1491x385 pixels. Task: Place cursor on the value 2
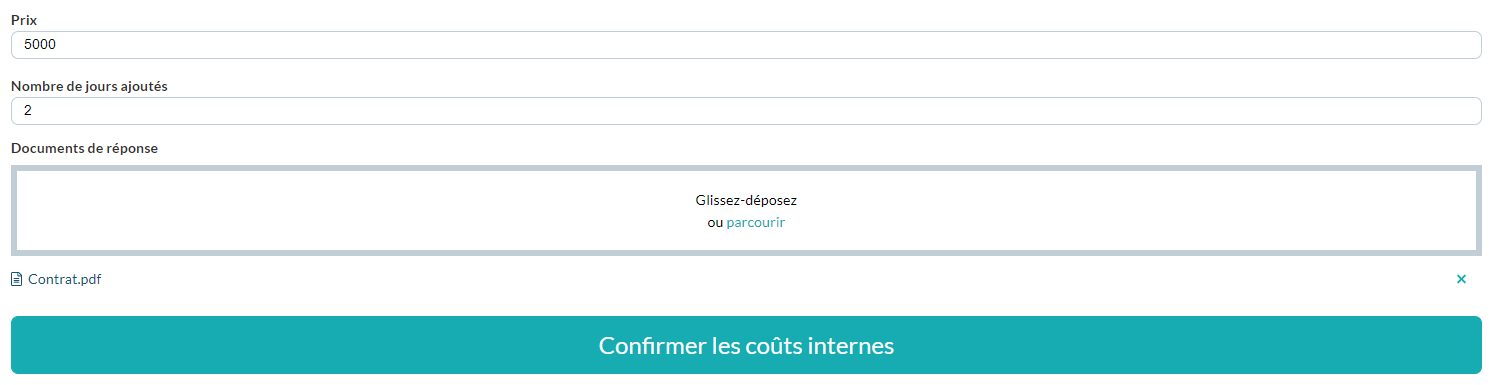28,111
